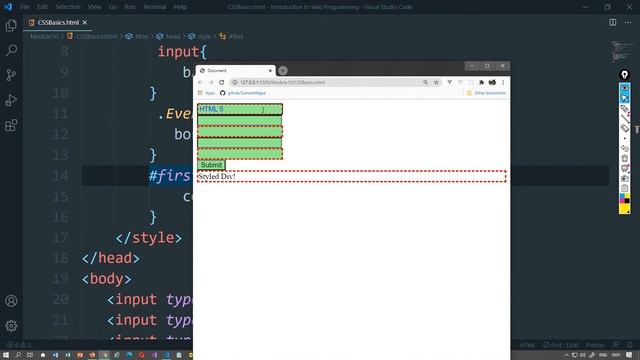Screen dimensions: 640x360
Task: Click the zoom magnifier icon in the address bar
Action: [425, 82]
